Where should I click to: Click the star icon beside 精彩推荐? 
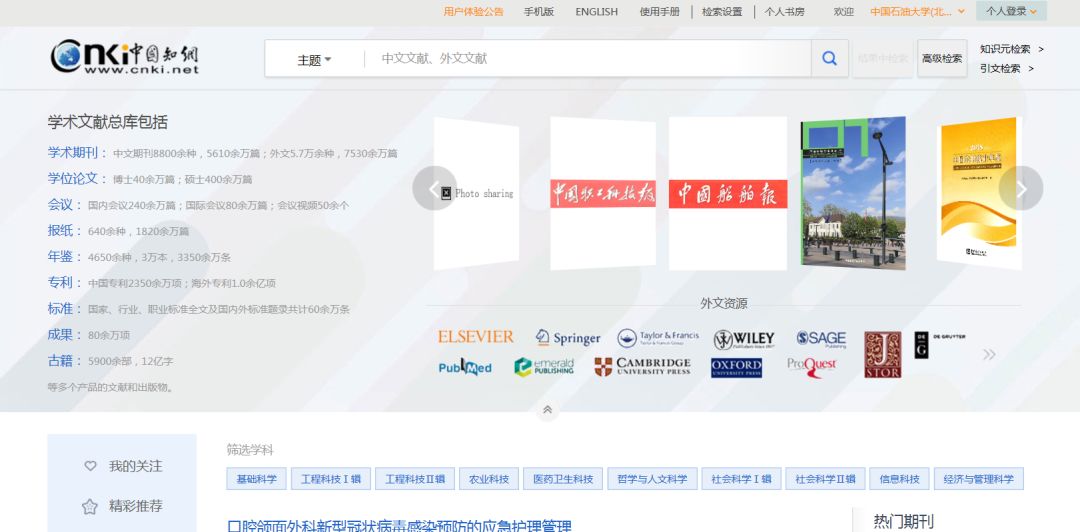(90, 507)
